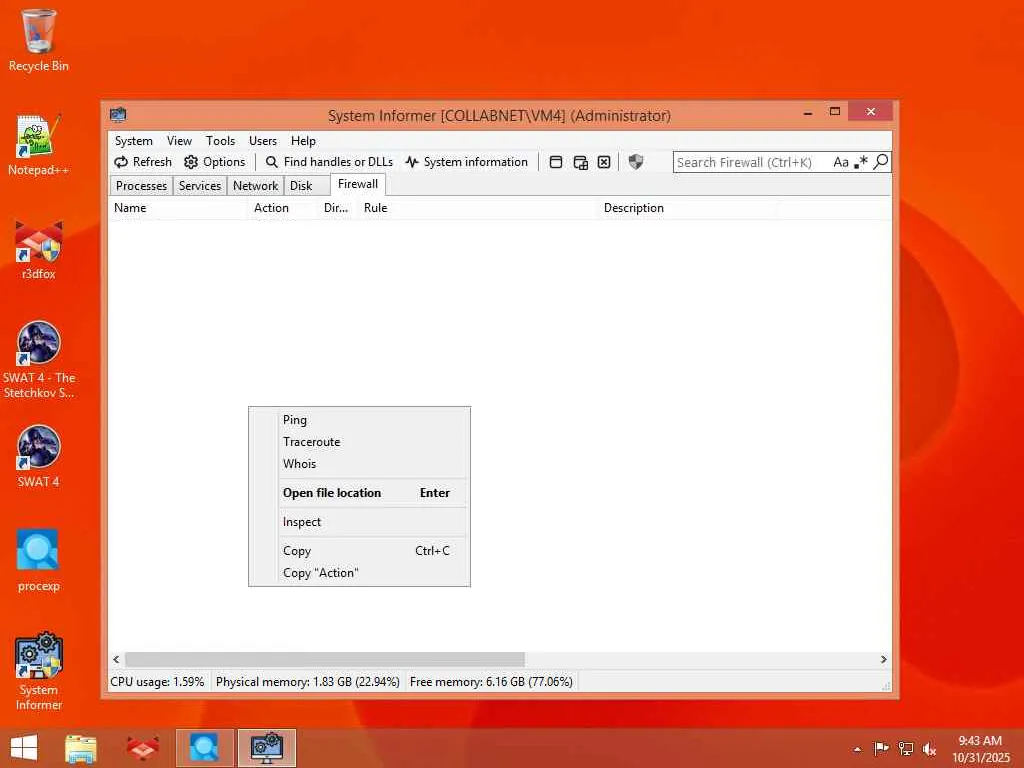
Task: Switch to the Processes tab
Action: pos(141,186)
